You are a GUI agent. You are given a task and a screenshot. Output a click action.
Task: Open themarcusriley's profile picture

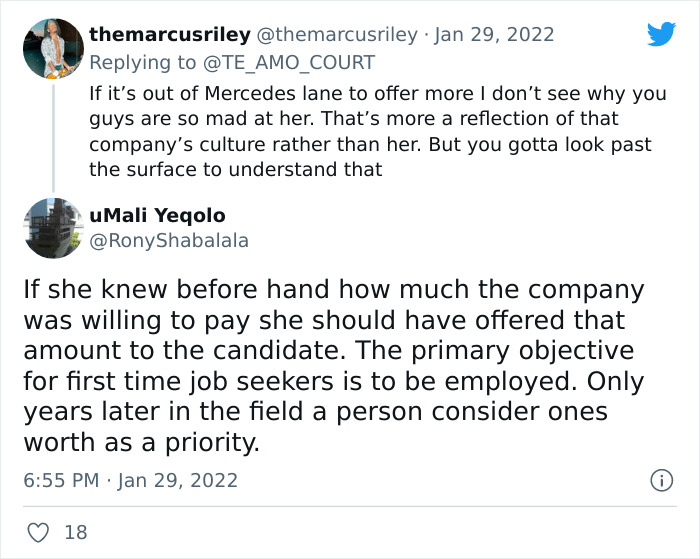click(52, 49)
